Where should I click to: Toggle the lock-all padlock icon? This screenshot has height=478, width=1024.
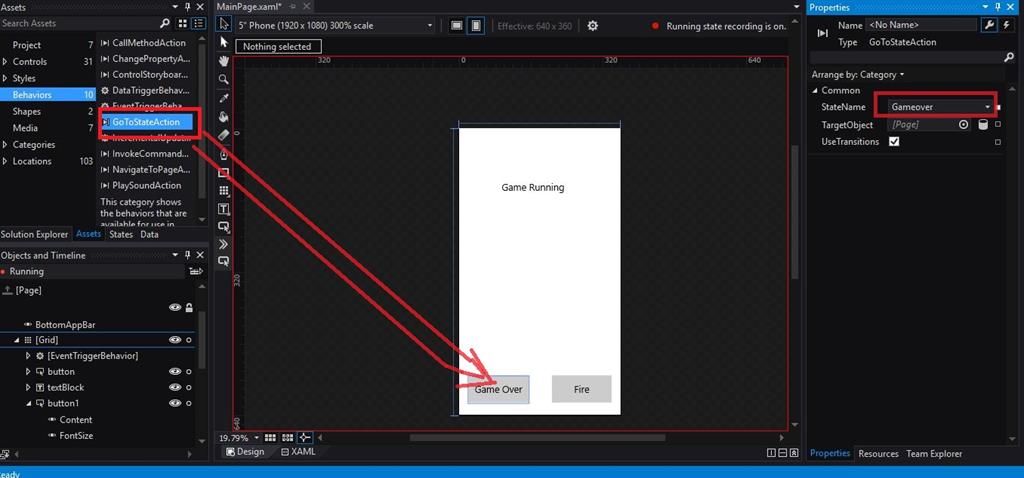(x=189, y=308)
